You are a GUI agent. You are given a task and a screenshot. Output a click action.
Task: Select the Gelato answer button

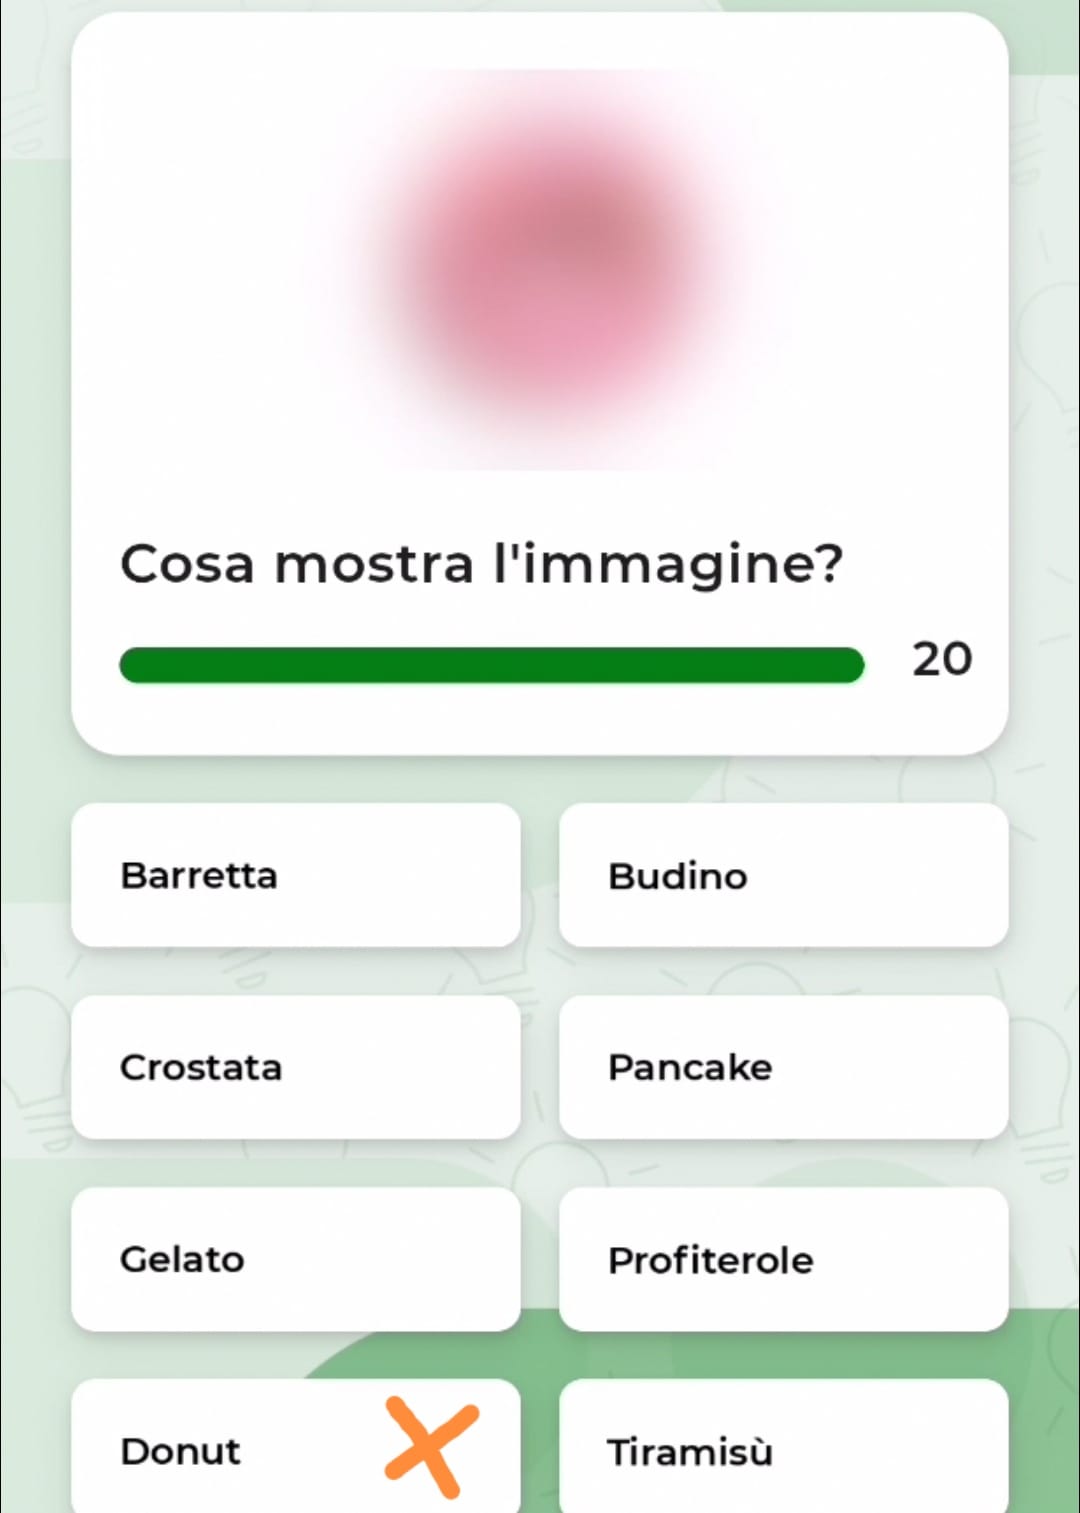tap(296, 1259)
